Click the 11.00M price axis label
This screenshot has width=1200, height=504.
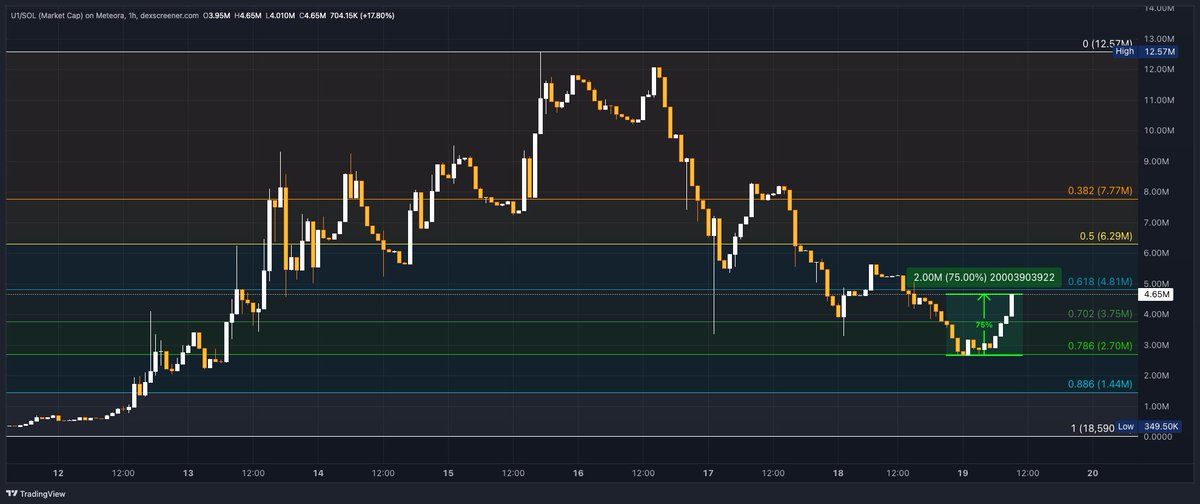[1158, 100]
